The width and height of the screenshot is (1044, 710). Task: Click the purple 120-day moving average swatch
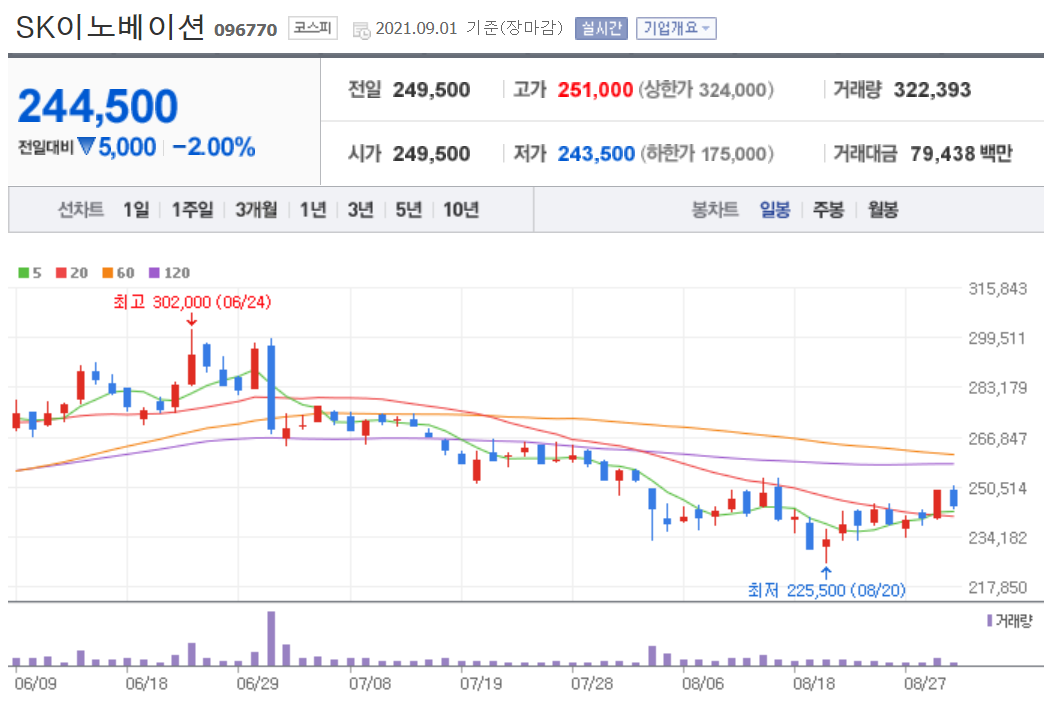click(x=154, y=272)
